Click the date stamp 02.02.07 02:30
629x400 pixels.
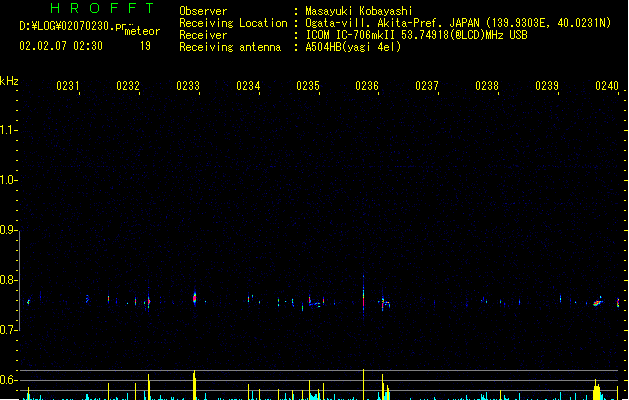(61, 46)
